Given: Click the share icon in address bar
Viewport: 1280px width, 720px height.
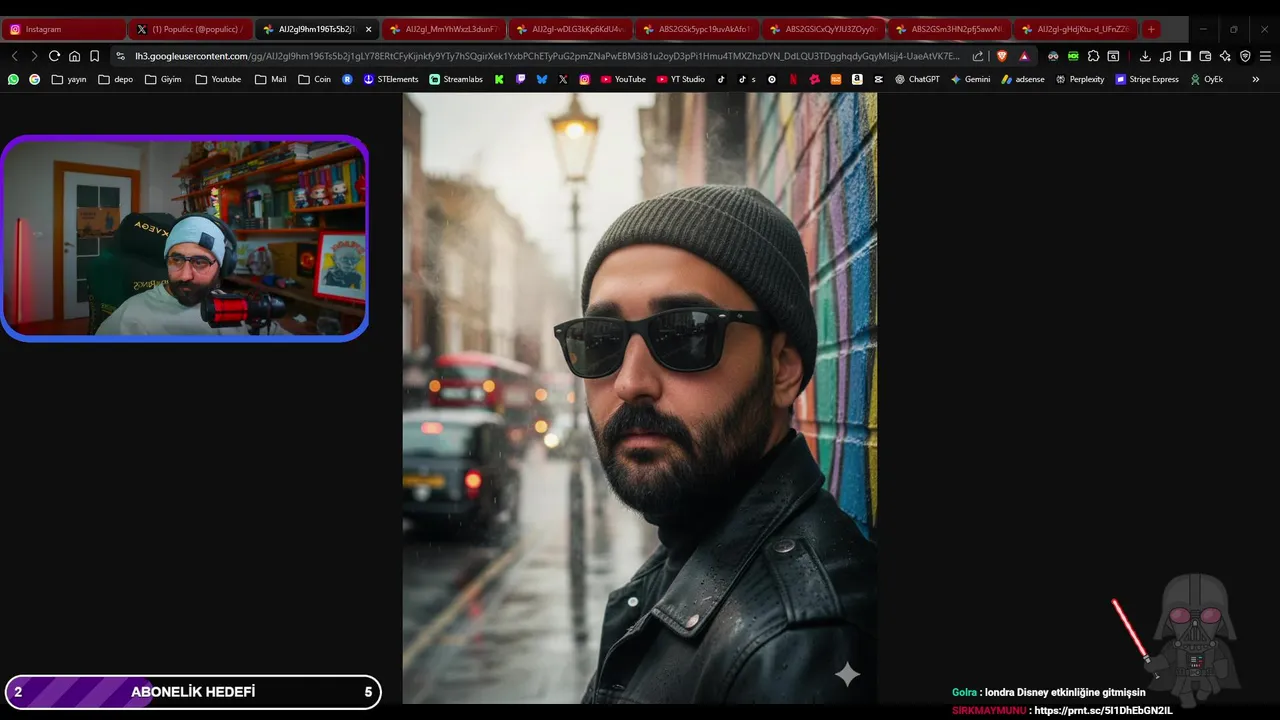Looking at the screenshot, I should (x=977, y=56).
